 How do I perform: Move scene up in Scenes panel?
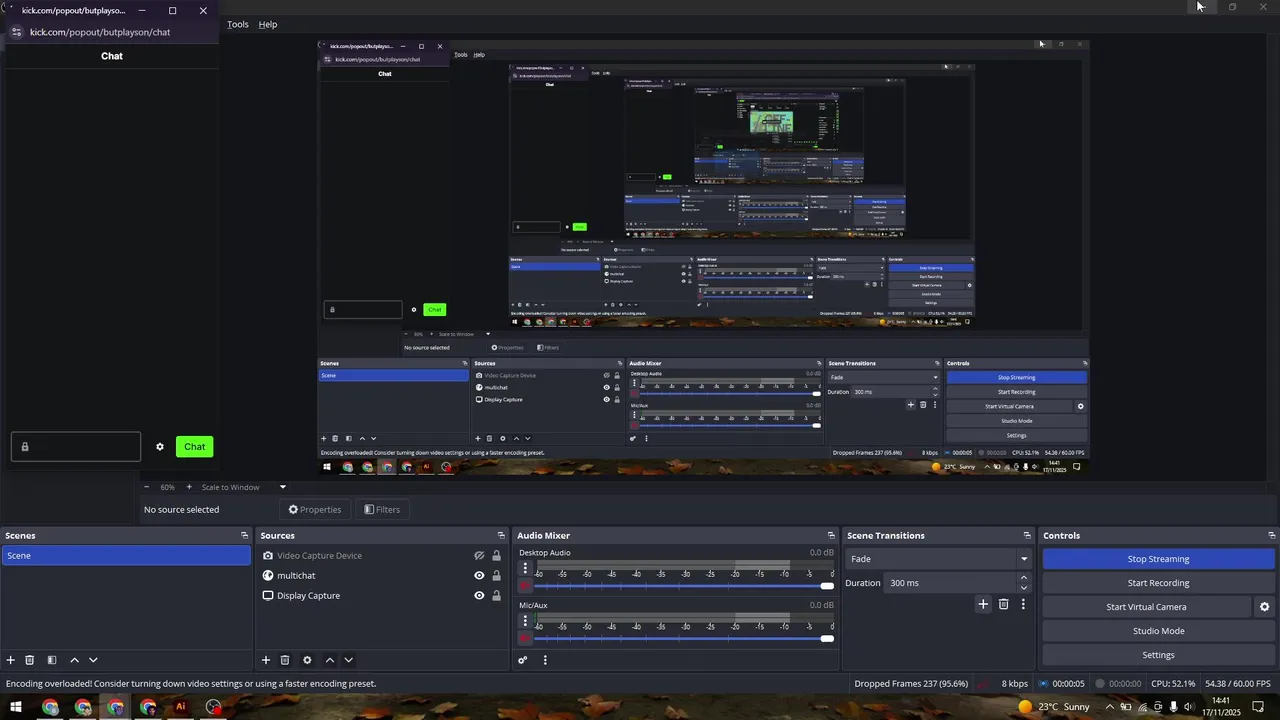73,660
